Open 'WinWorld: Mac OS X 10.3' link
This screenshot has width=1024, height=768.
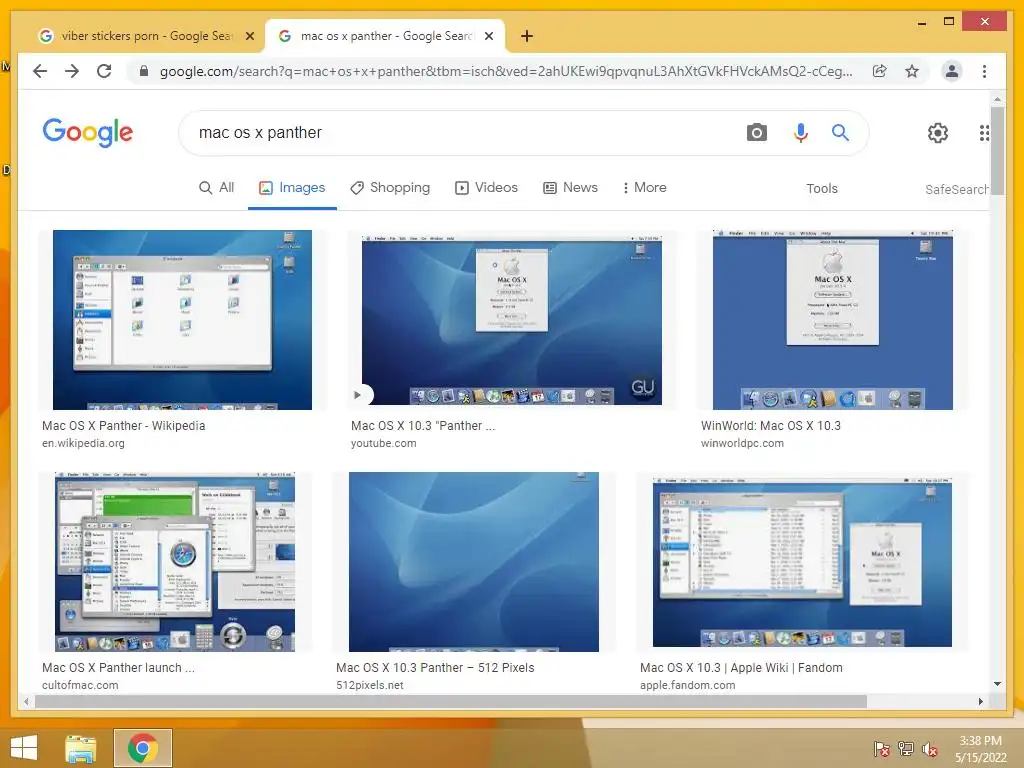771,426
